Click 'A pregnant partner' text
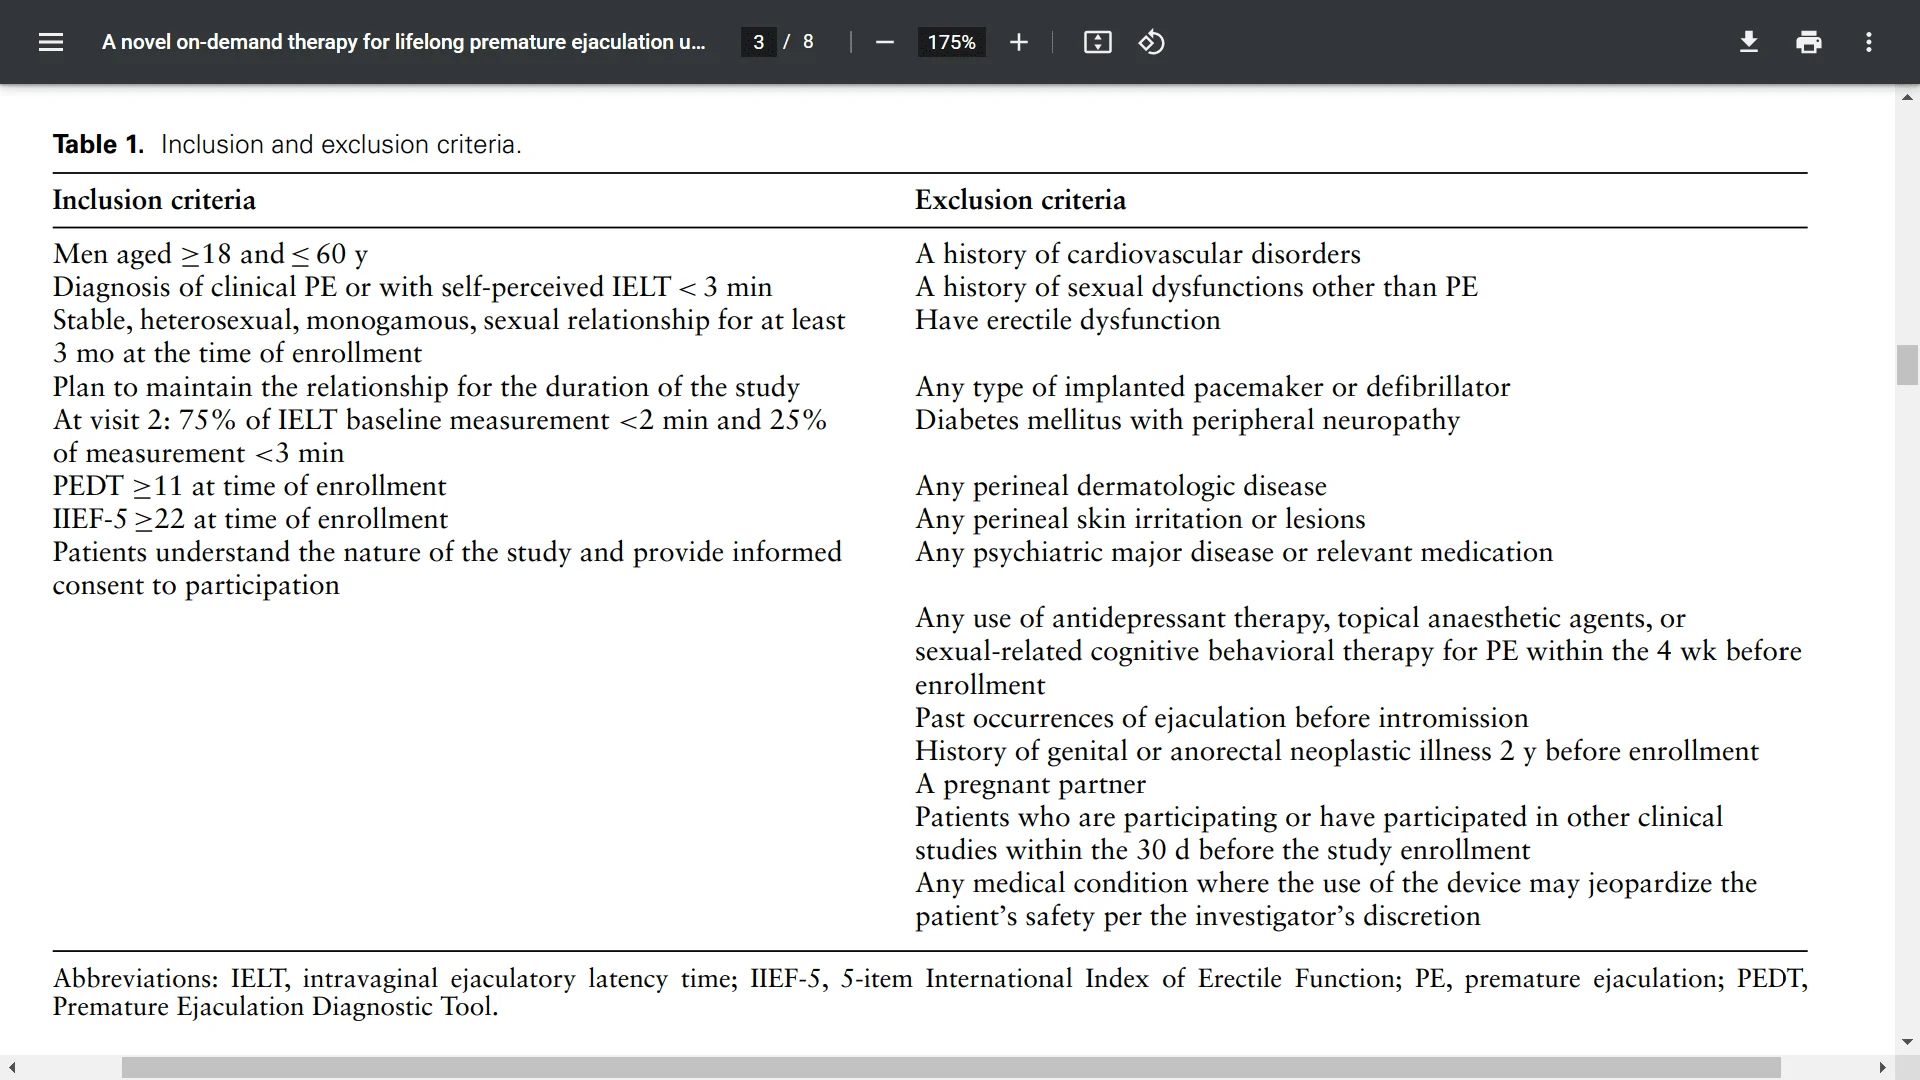 (x=1030, y=784)
